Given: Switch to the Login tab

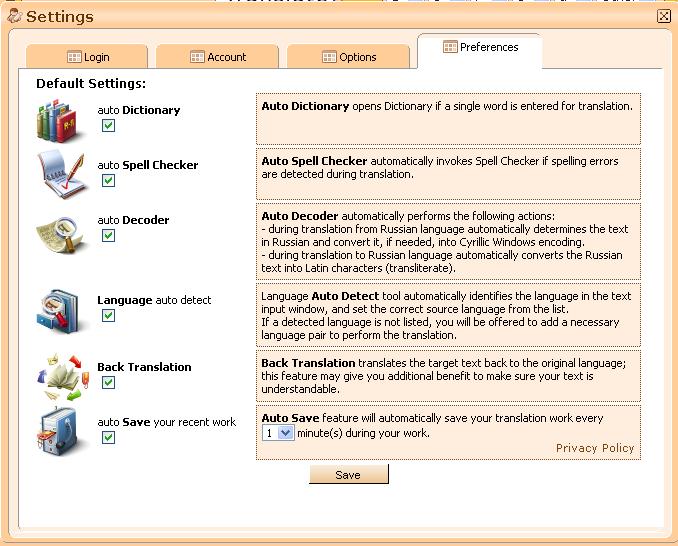Looking at the screenshot, I should [x=88, y=57].
